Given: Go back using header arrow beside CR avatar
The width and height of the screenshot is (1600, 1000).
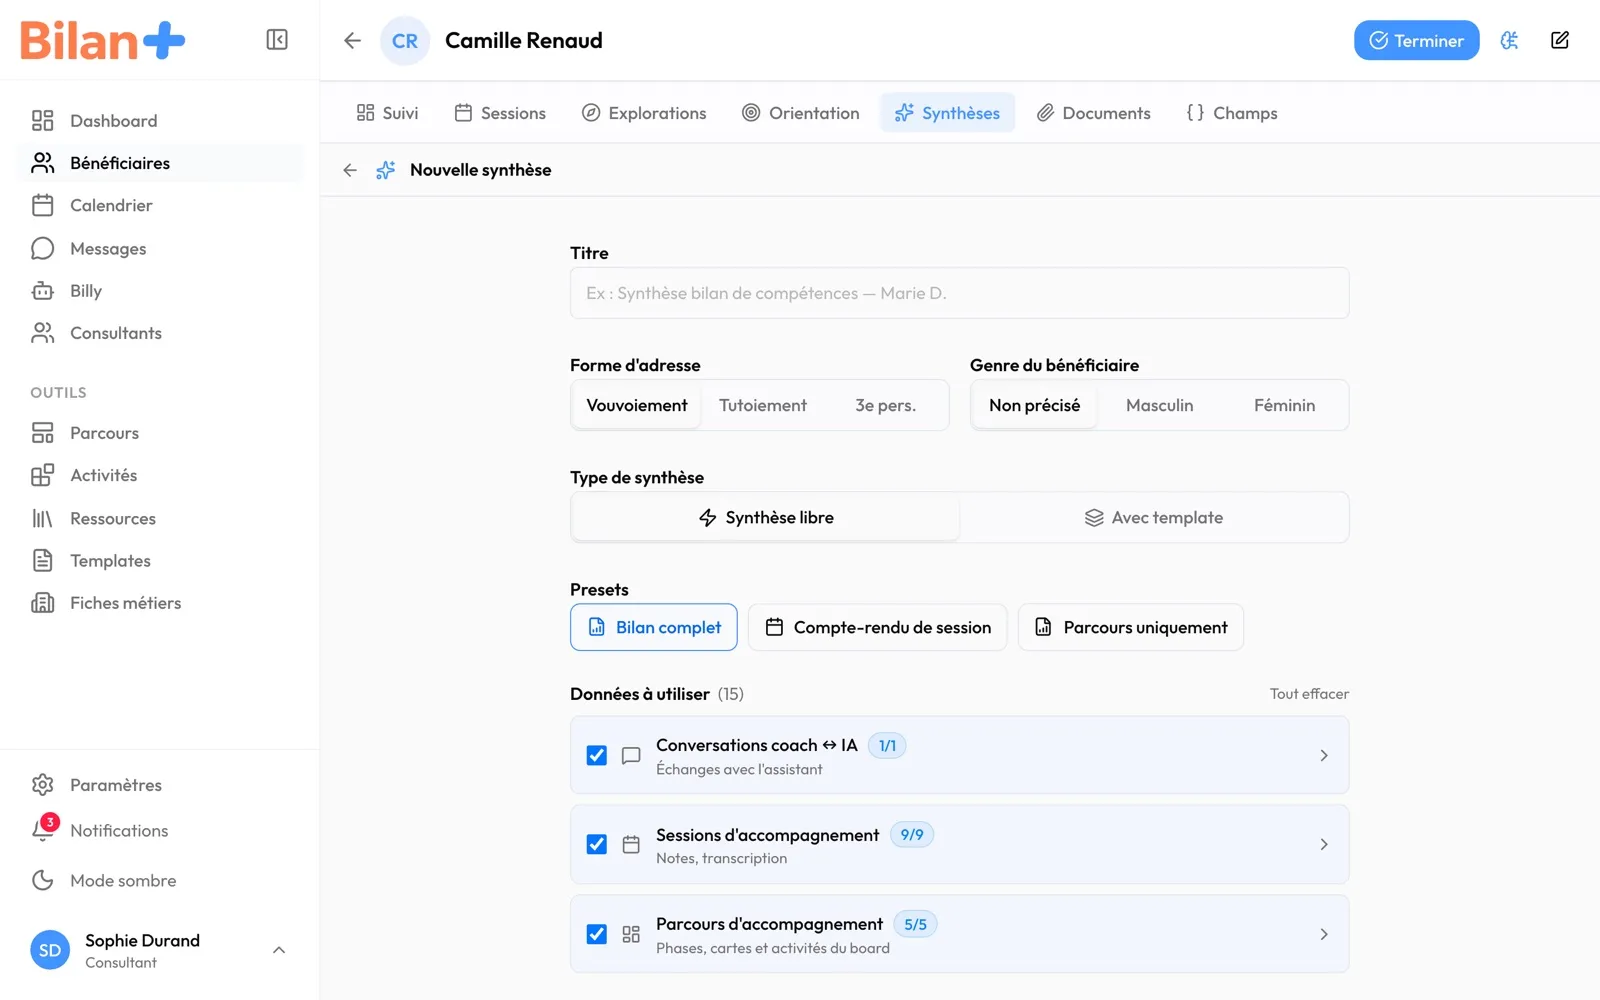Looking at the screenshot, I should pyautogui.click(x=352, y=40).
